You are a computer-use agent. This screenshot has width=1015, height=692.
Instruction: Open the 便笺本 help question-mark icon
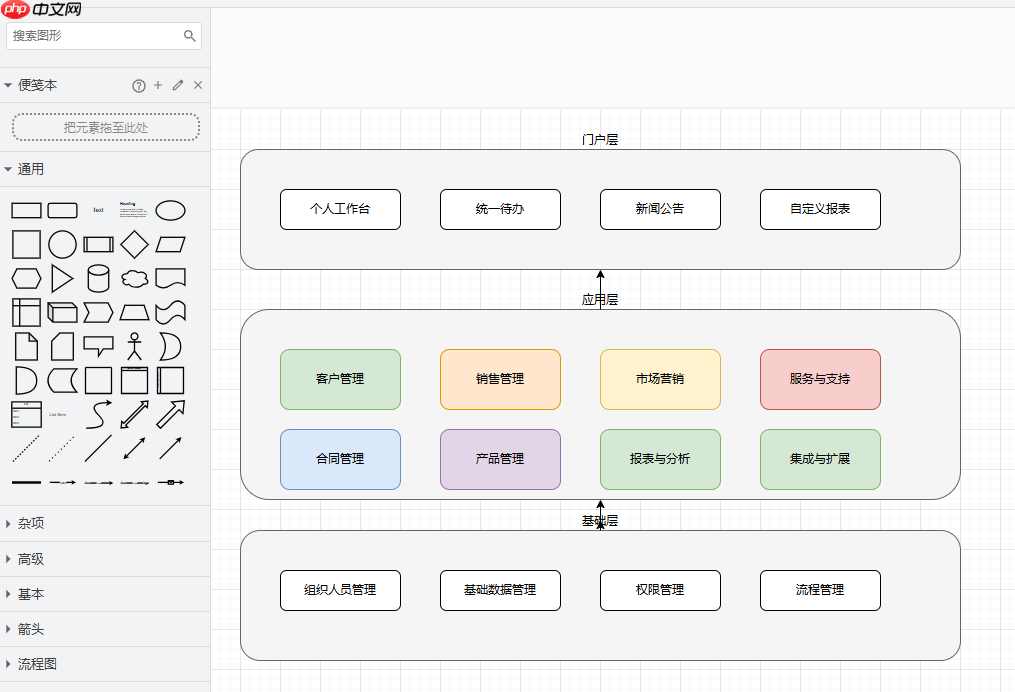[x=138, y=85]
